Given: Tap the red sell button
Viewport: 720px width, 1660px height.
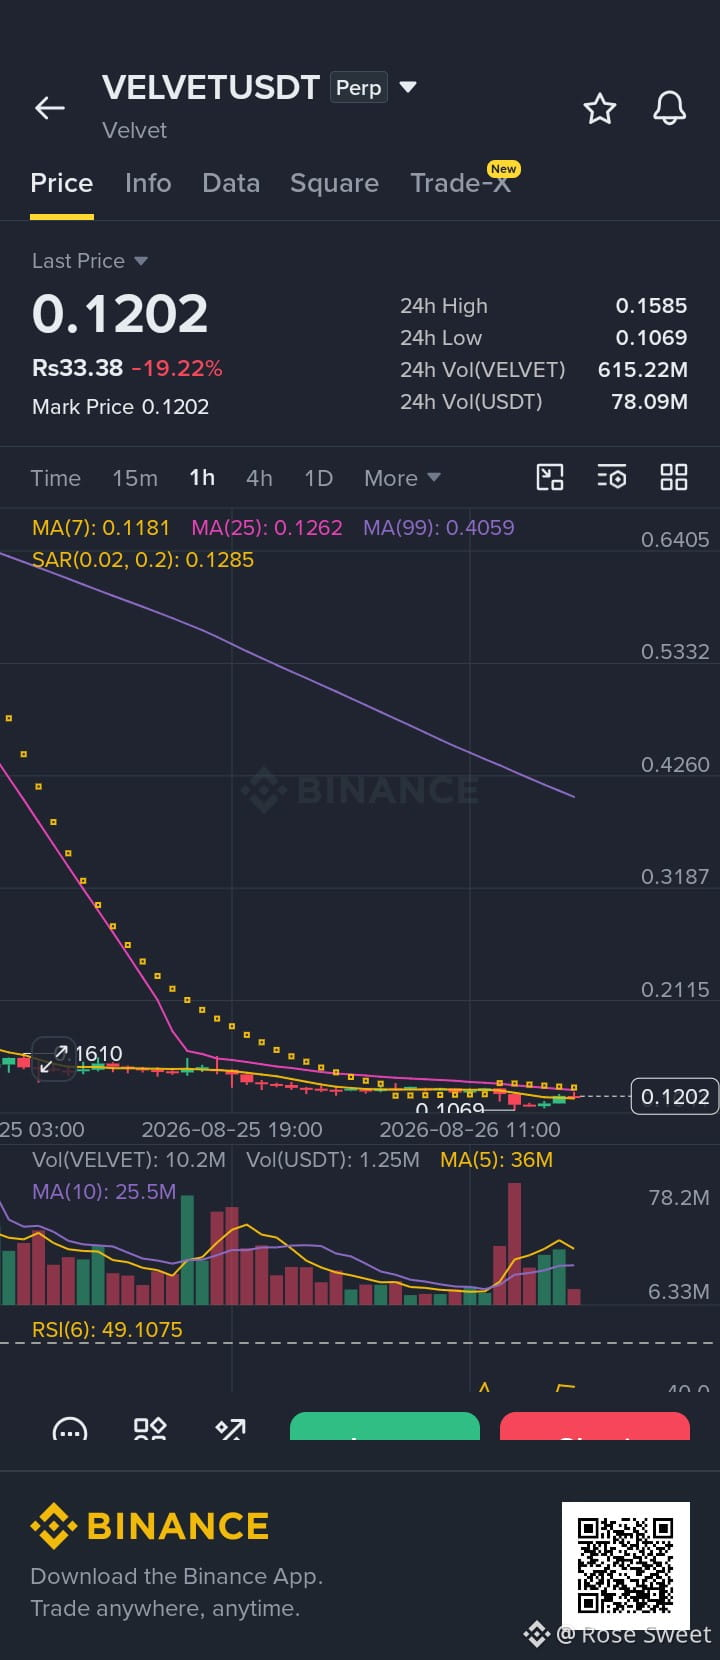Looking at the screenshot, I should 595,1426.
